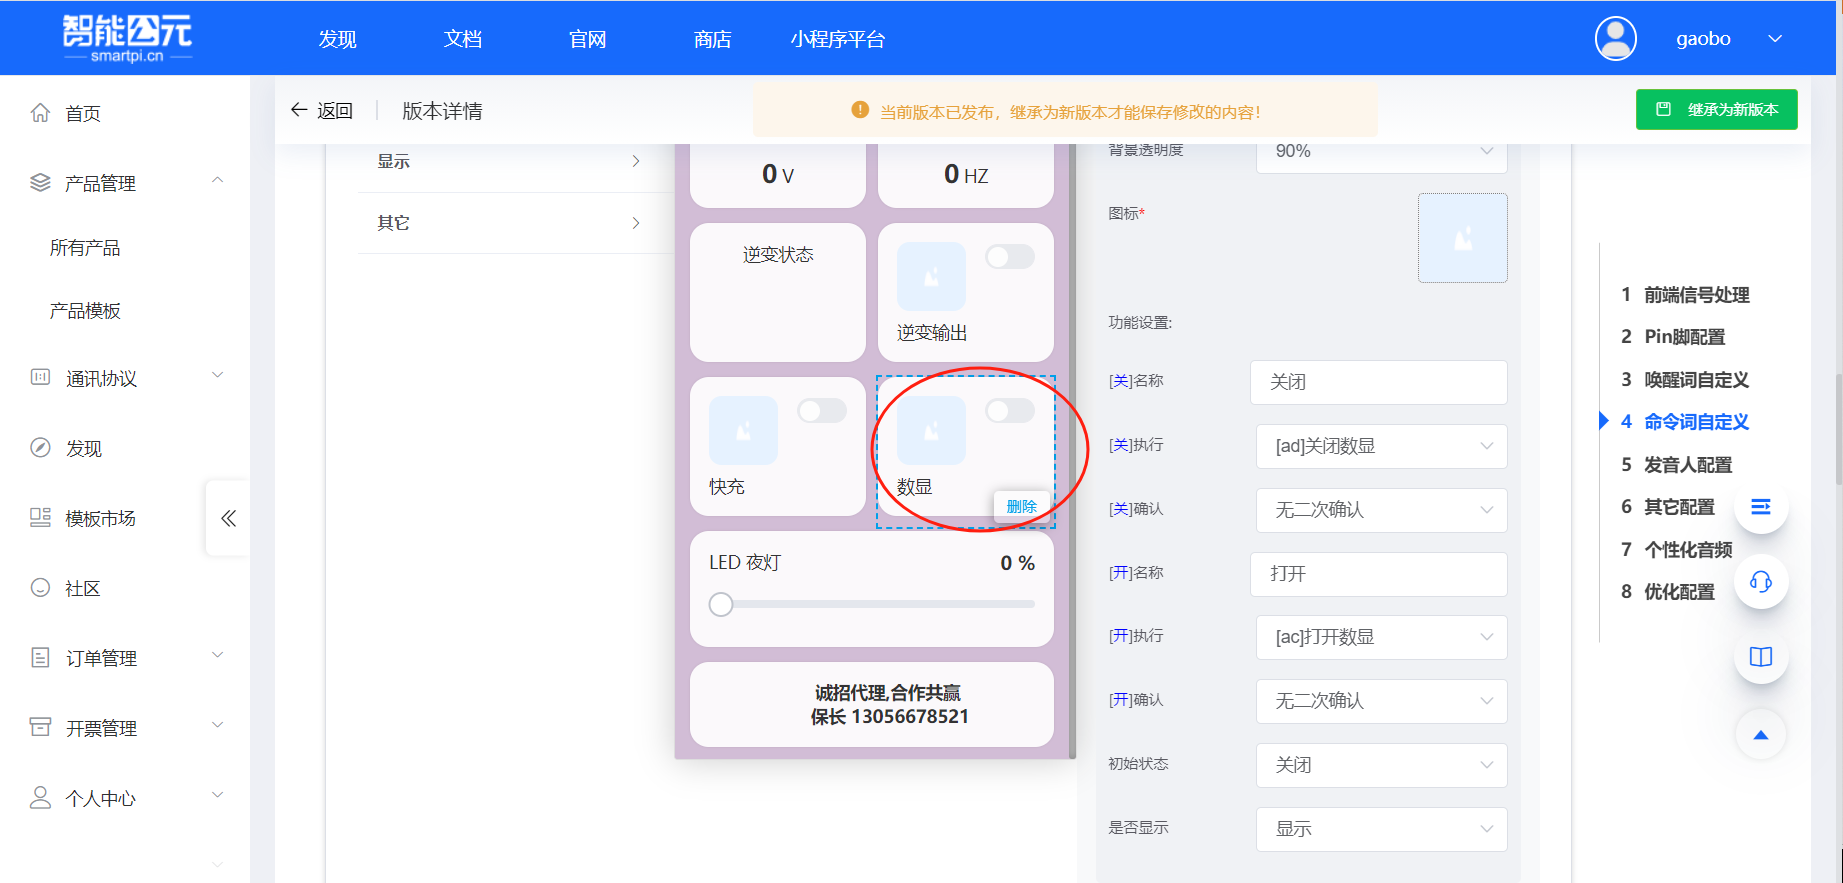
Task: Jump to 发音人配置 section
Action: point(1688,465)
